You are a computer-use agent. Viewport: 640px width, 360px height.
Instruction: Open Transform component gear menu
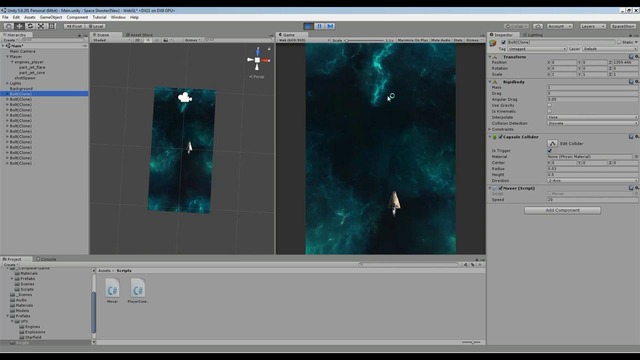click(x=637, y=57)
